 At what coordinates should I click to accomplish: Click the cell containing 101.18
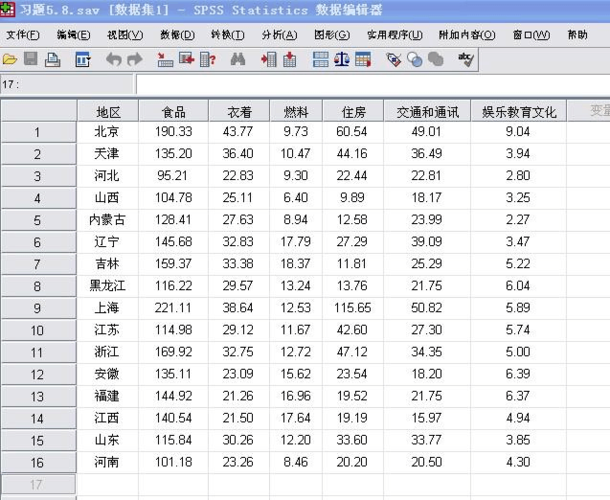point(174,462)
